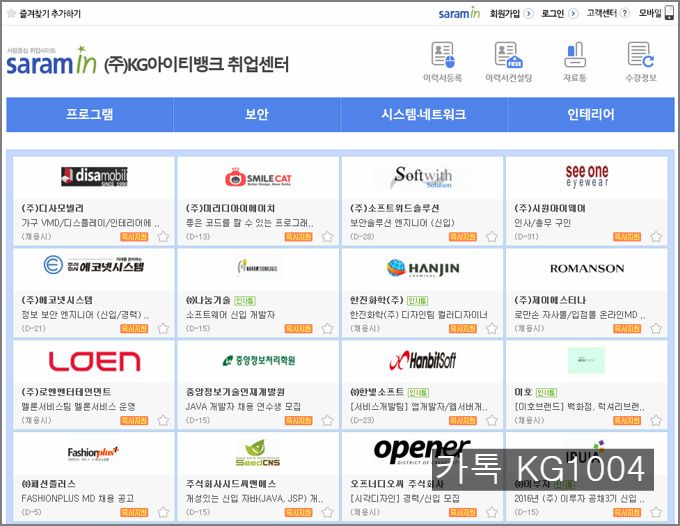Click the see one eyewear logo

[587, 176]
